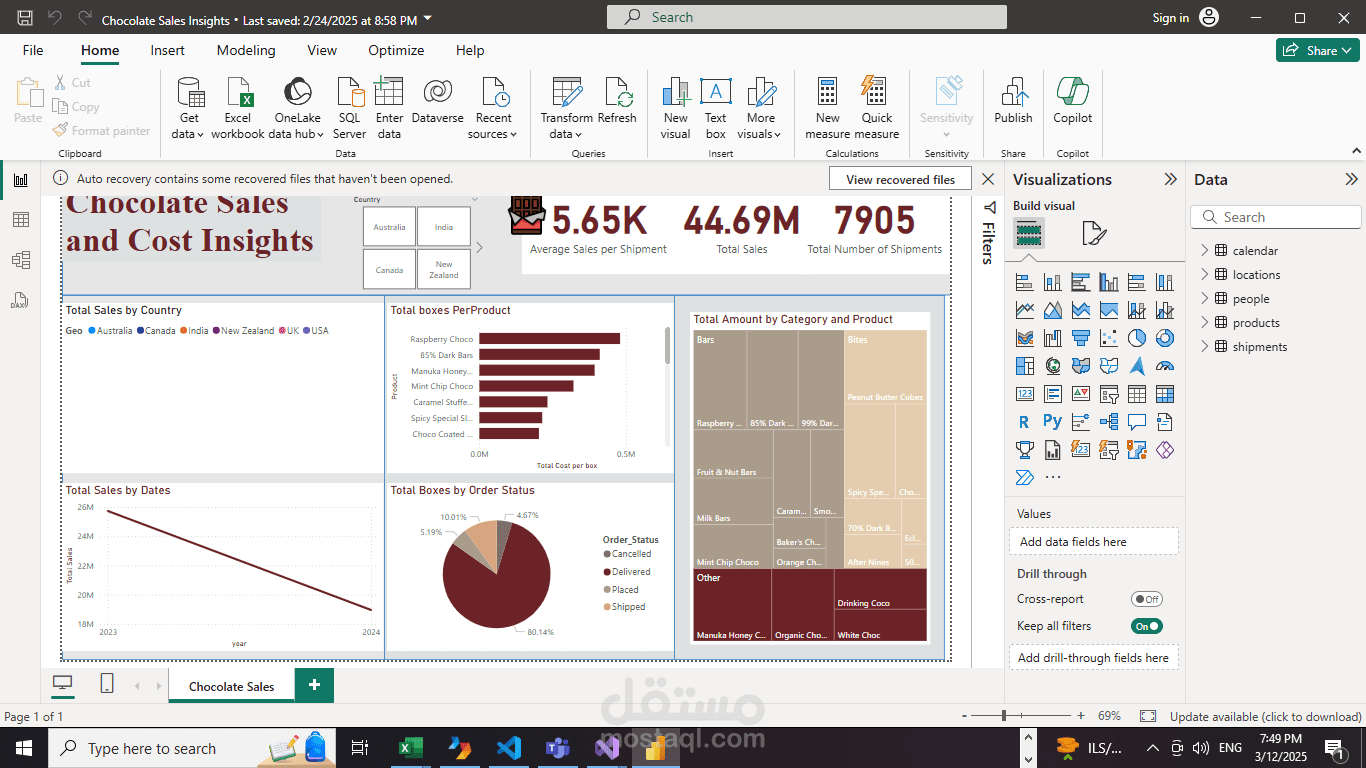Expand the calendar table
This screenshot has height=768, width=1366.
pyautogui.click(x=1205, y=251)
